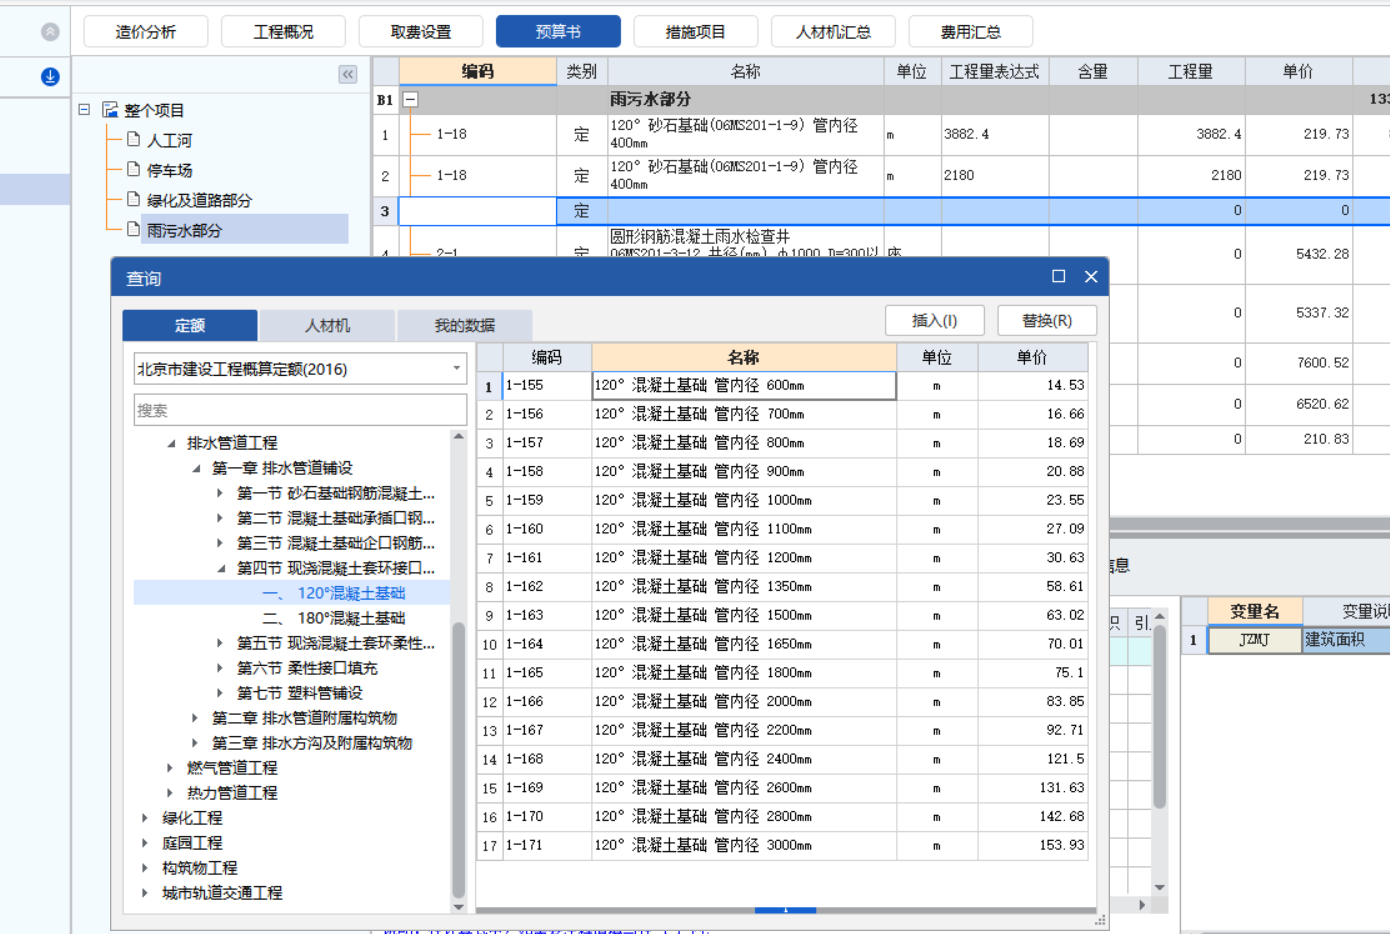This screenshot has height=934, width=1390.
Task: Switch to the 人材机 tab in query dialog
Action: (x=327, y=325)
